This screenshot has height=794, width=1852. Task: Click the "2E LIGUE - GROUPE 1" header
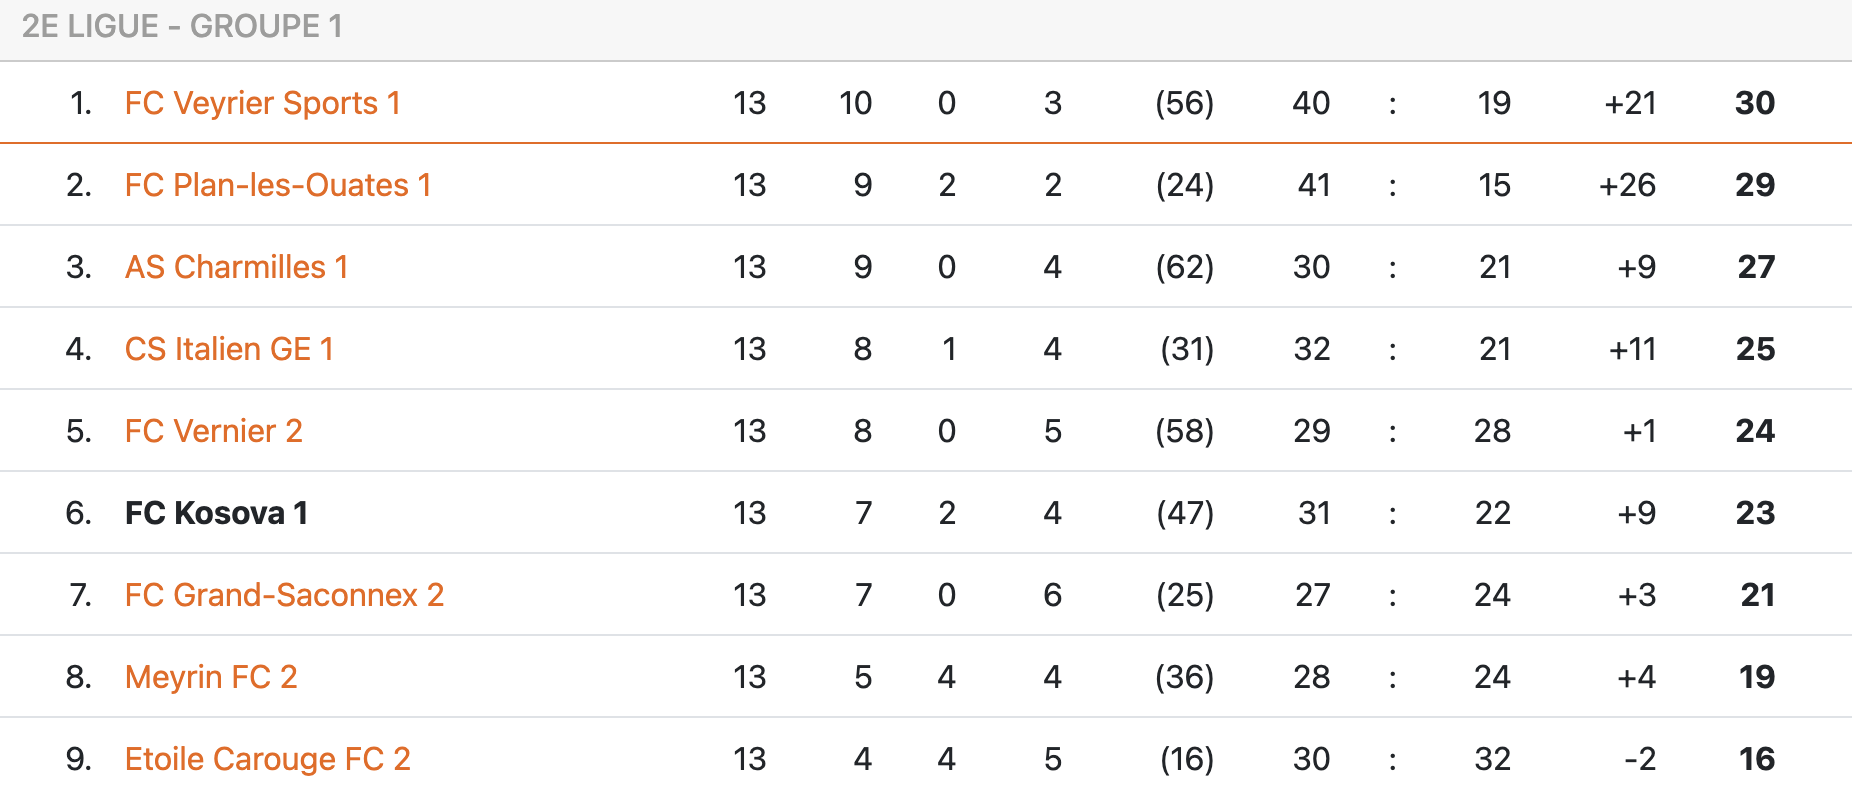(x=182, y=26)
